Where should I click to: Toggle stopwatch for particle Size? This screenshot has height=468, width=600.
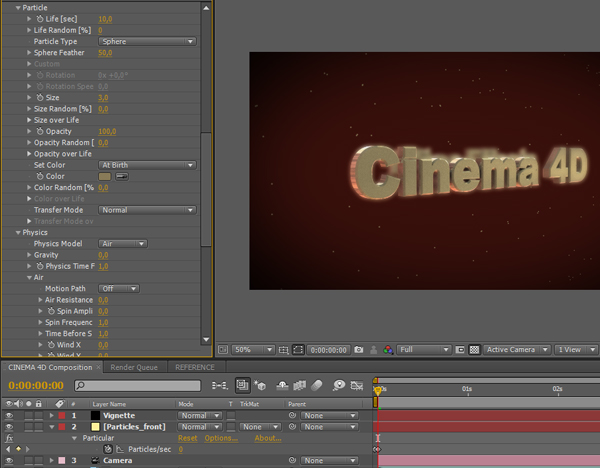[x=40, y=98]
